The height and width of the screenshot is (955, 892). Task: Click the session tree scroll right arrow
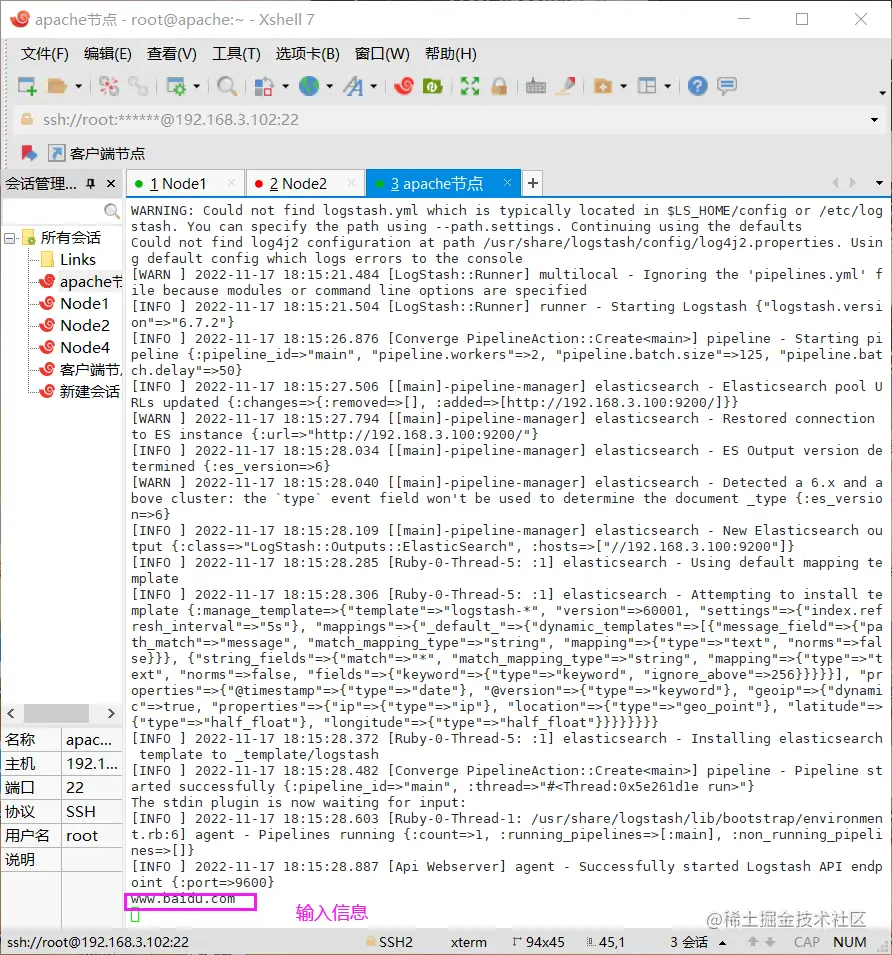tap(111, 713)
